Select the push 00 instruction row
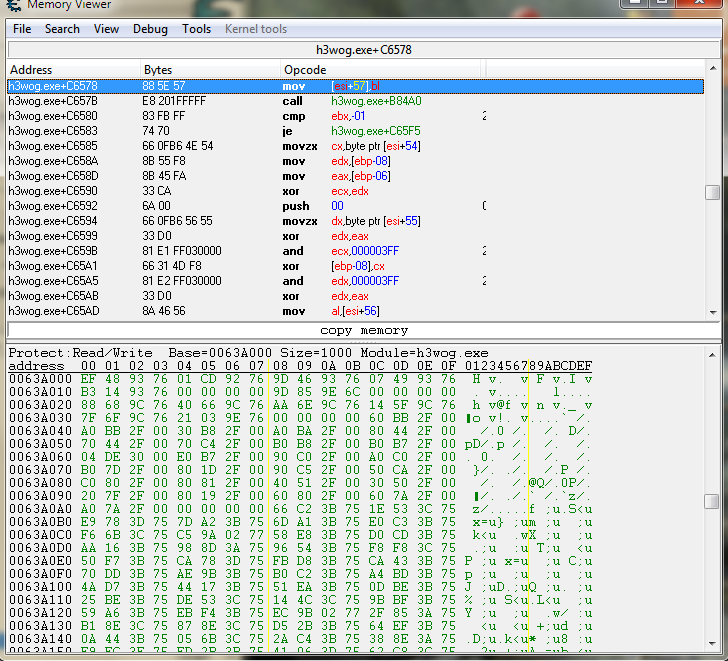Screen dimensions: 728x661 point(250,206)
